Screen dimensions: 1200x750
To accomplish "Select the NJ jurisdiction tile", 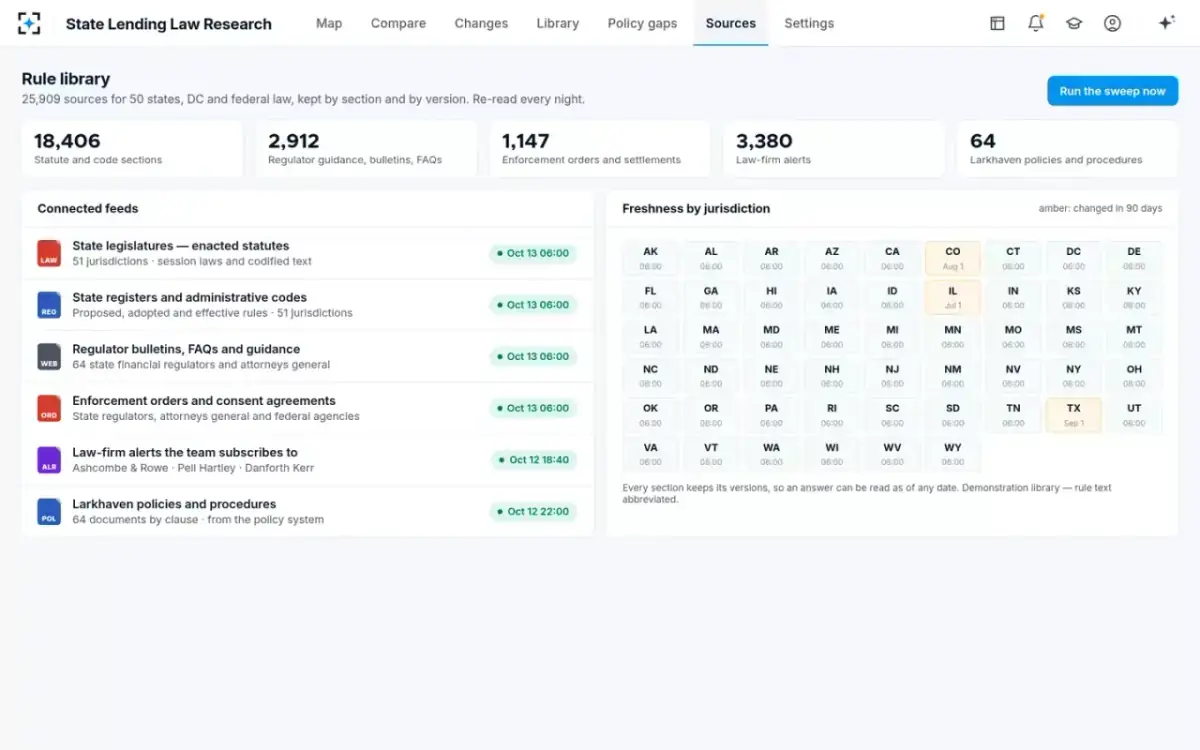I will (892, 376).
